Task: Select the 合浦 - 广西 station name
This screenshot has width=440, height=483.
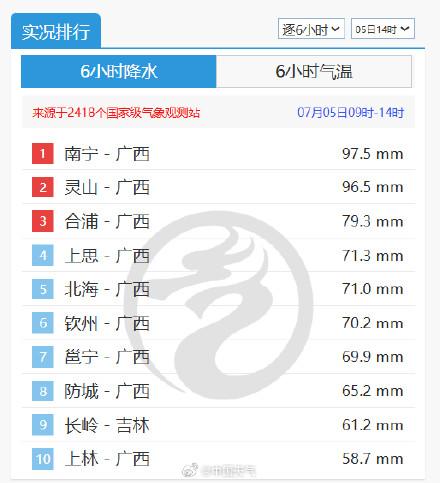Action: (x=107, y=221)
